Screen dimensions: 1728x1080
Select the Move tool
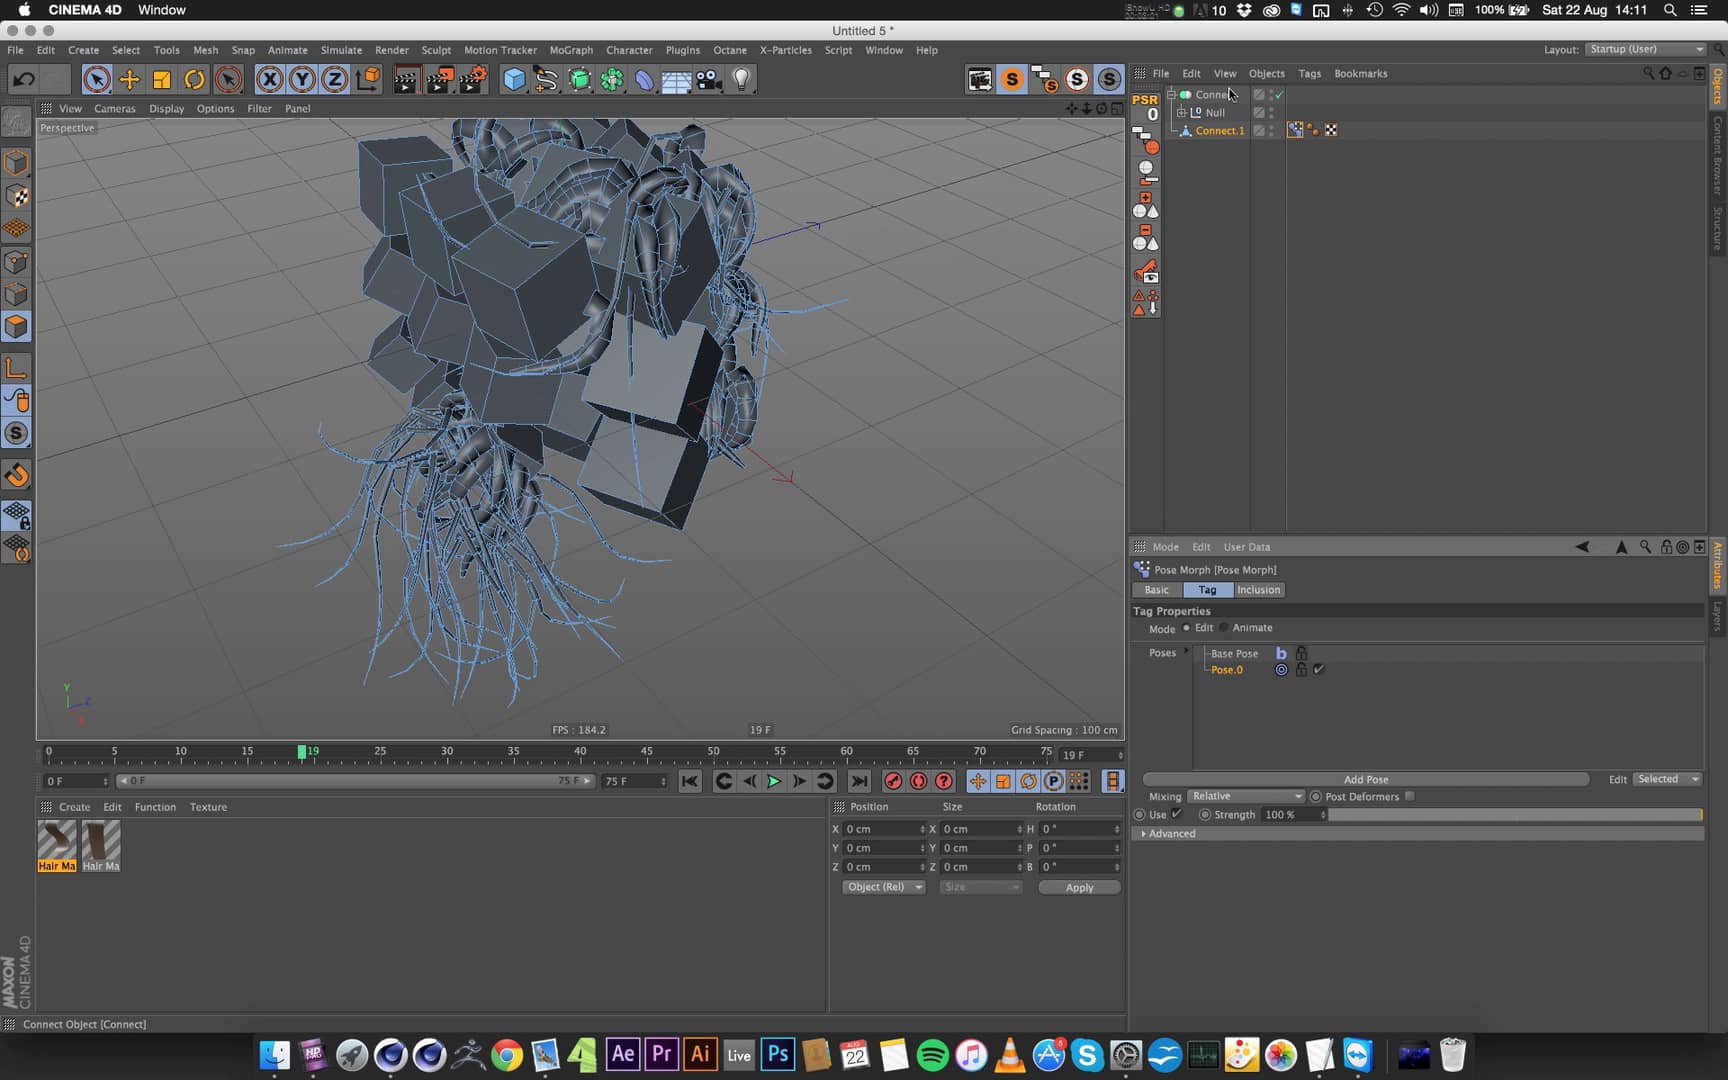pyautogui.click(x=128, y=79)
